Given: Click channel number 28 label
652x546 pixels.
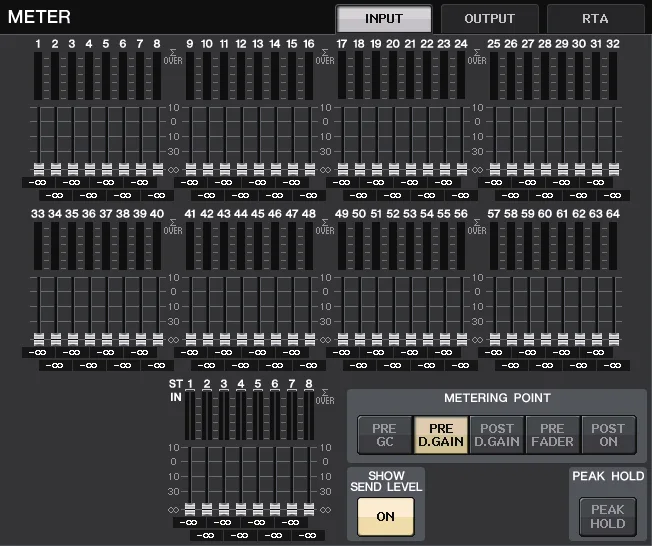Looking at the screenshot, I should [x=545, y=44].
